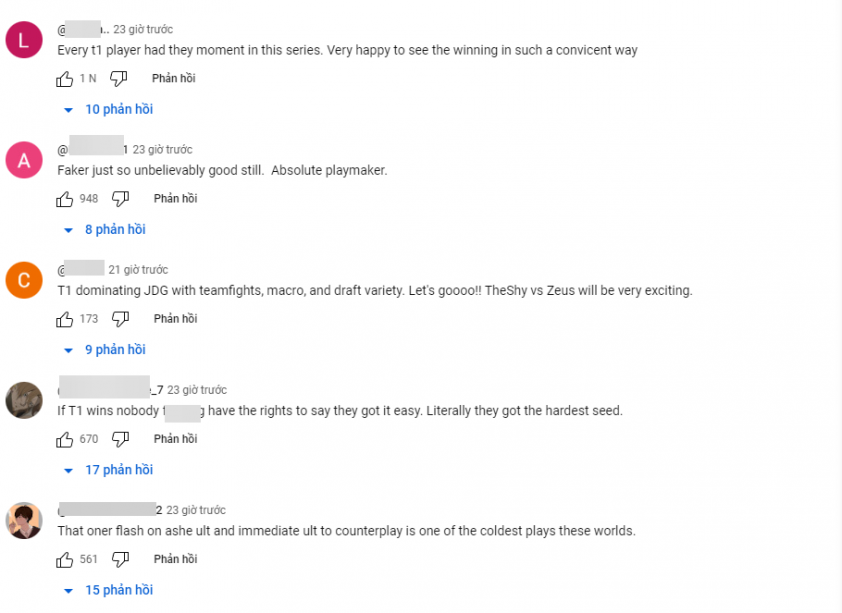Open the pink L avatar profile

point(24,40)
